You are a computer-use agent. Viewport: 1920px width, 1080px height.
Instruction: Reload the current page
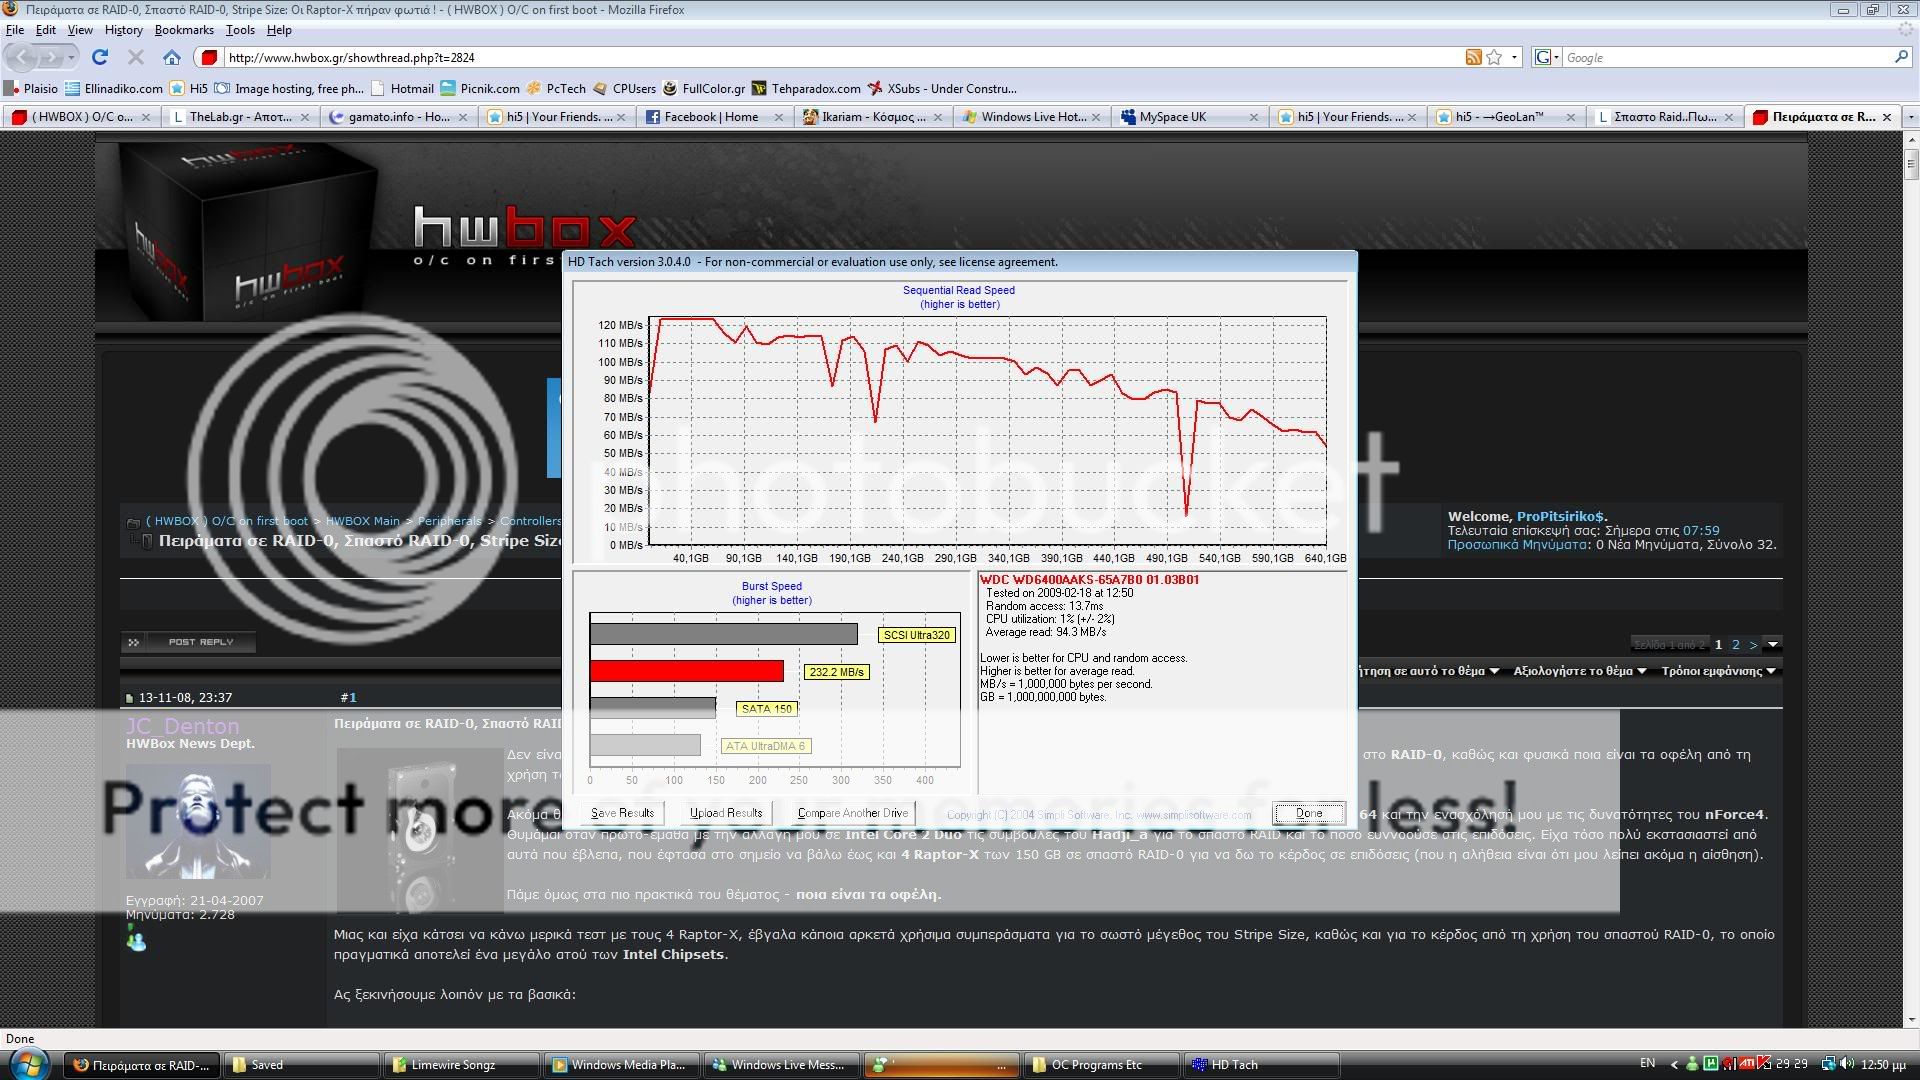click(x=100, y=57)
